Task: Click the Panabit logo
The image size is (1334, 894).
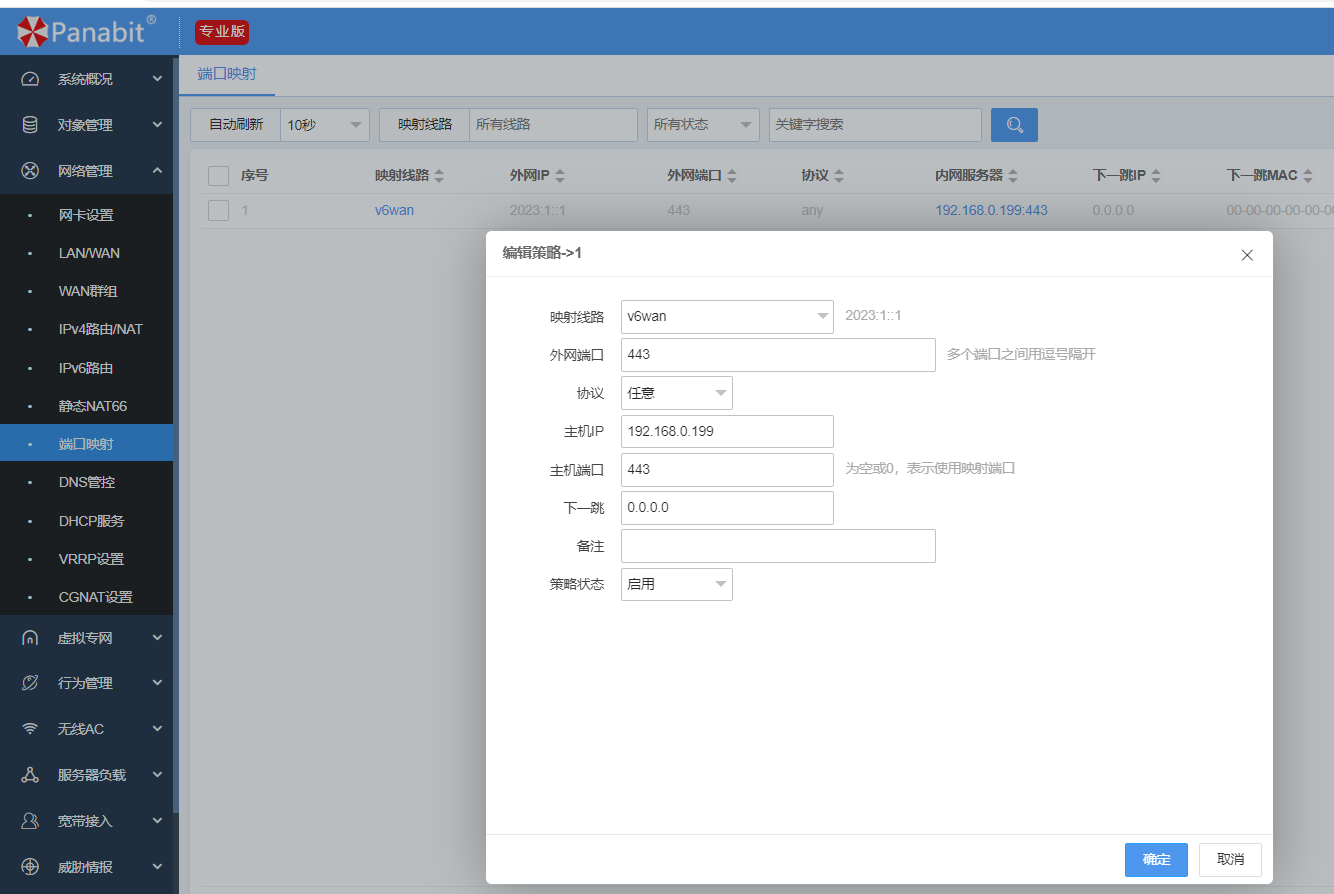Action: [x=86, y=31]
